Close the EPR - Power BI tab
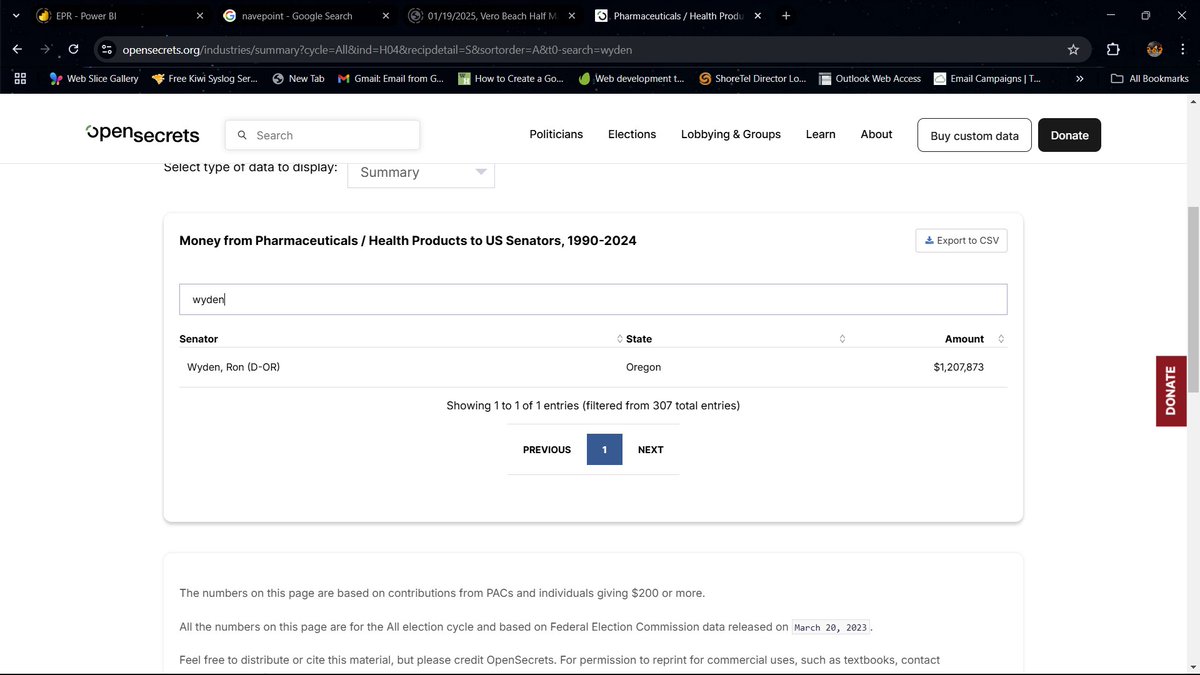The width and height of the screenshot is (1200, 675). coord(199,16)
